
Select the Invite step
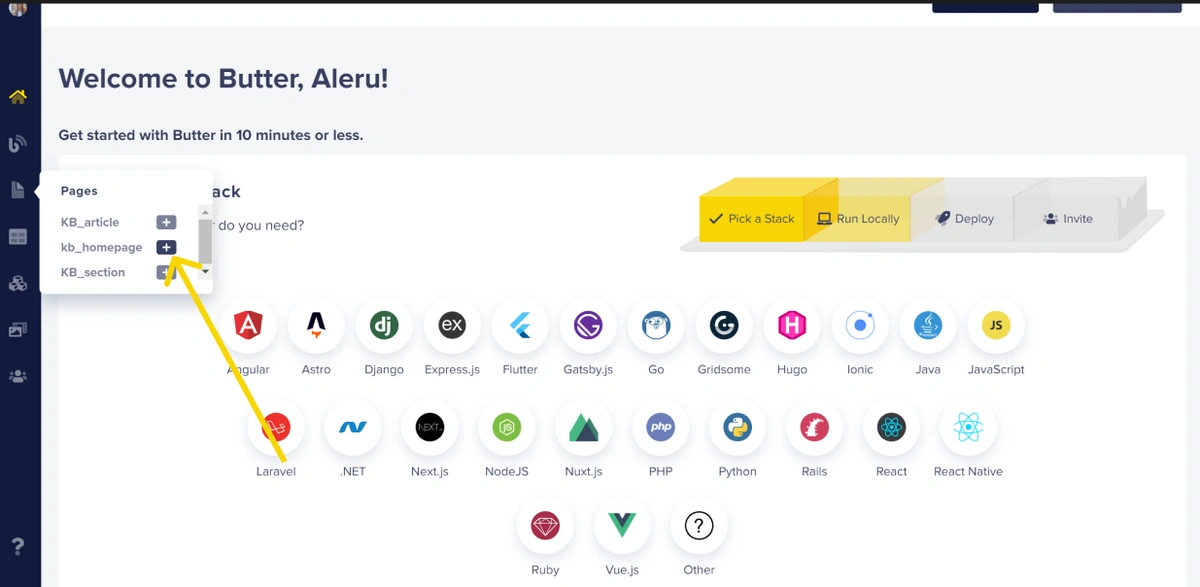coord(1068,218)
